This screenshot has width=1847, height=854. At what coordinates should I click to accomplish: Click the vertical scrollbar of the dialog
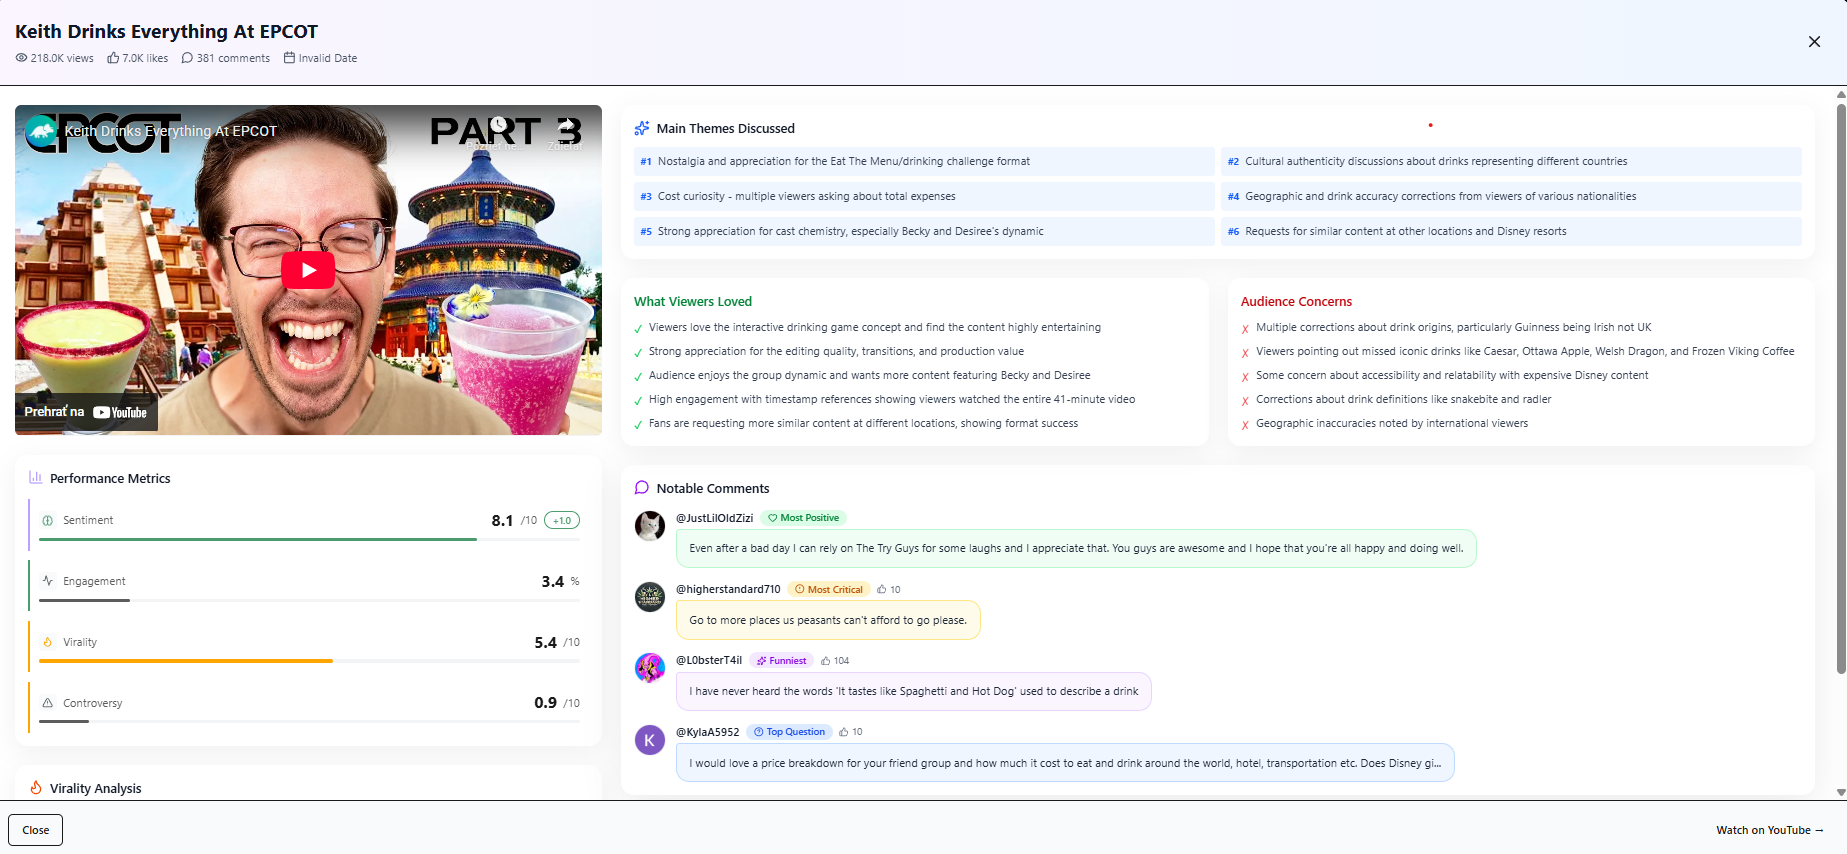pyautogui.click(x=1841, y=390)
